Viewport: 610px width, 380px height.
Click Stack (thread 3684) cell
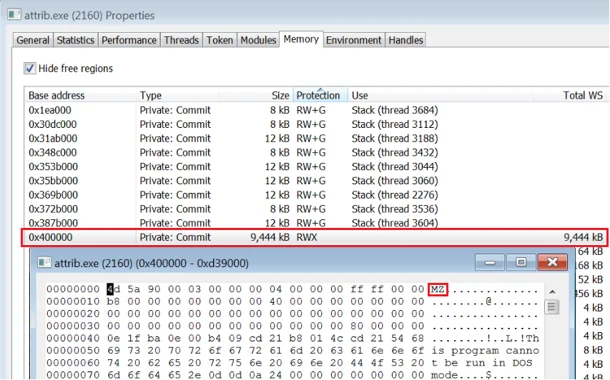click(x=395, y=110)
